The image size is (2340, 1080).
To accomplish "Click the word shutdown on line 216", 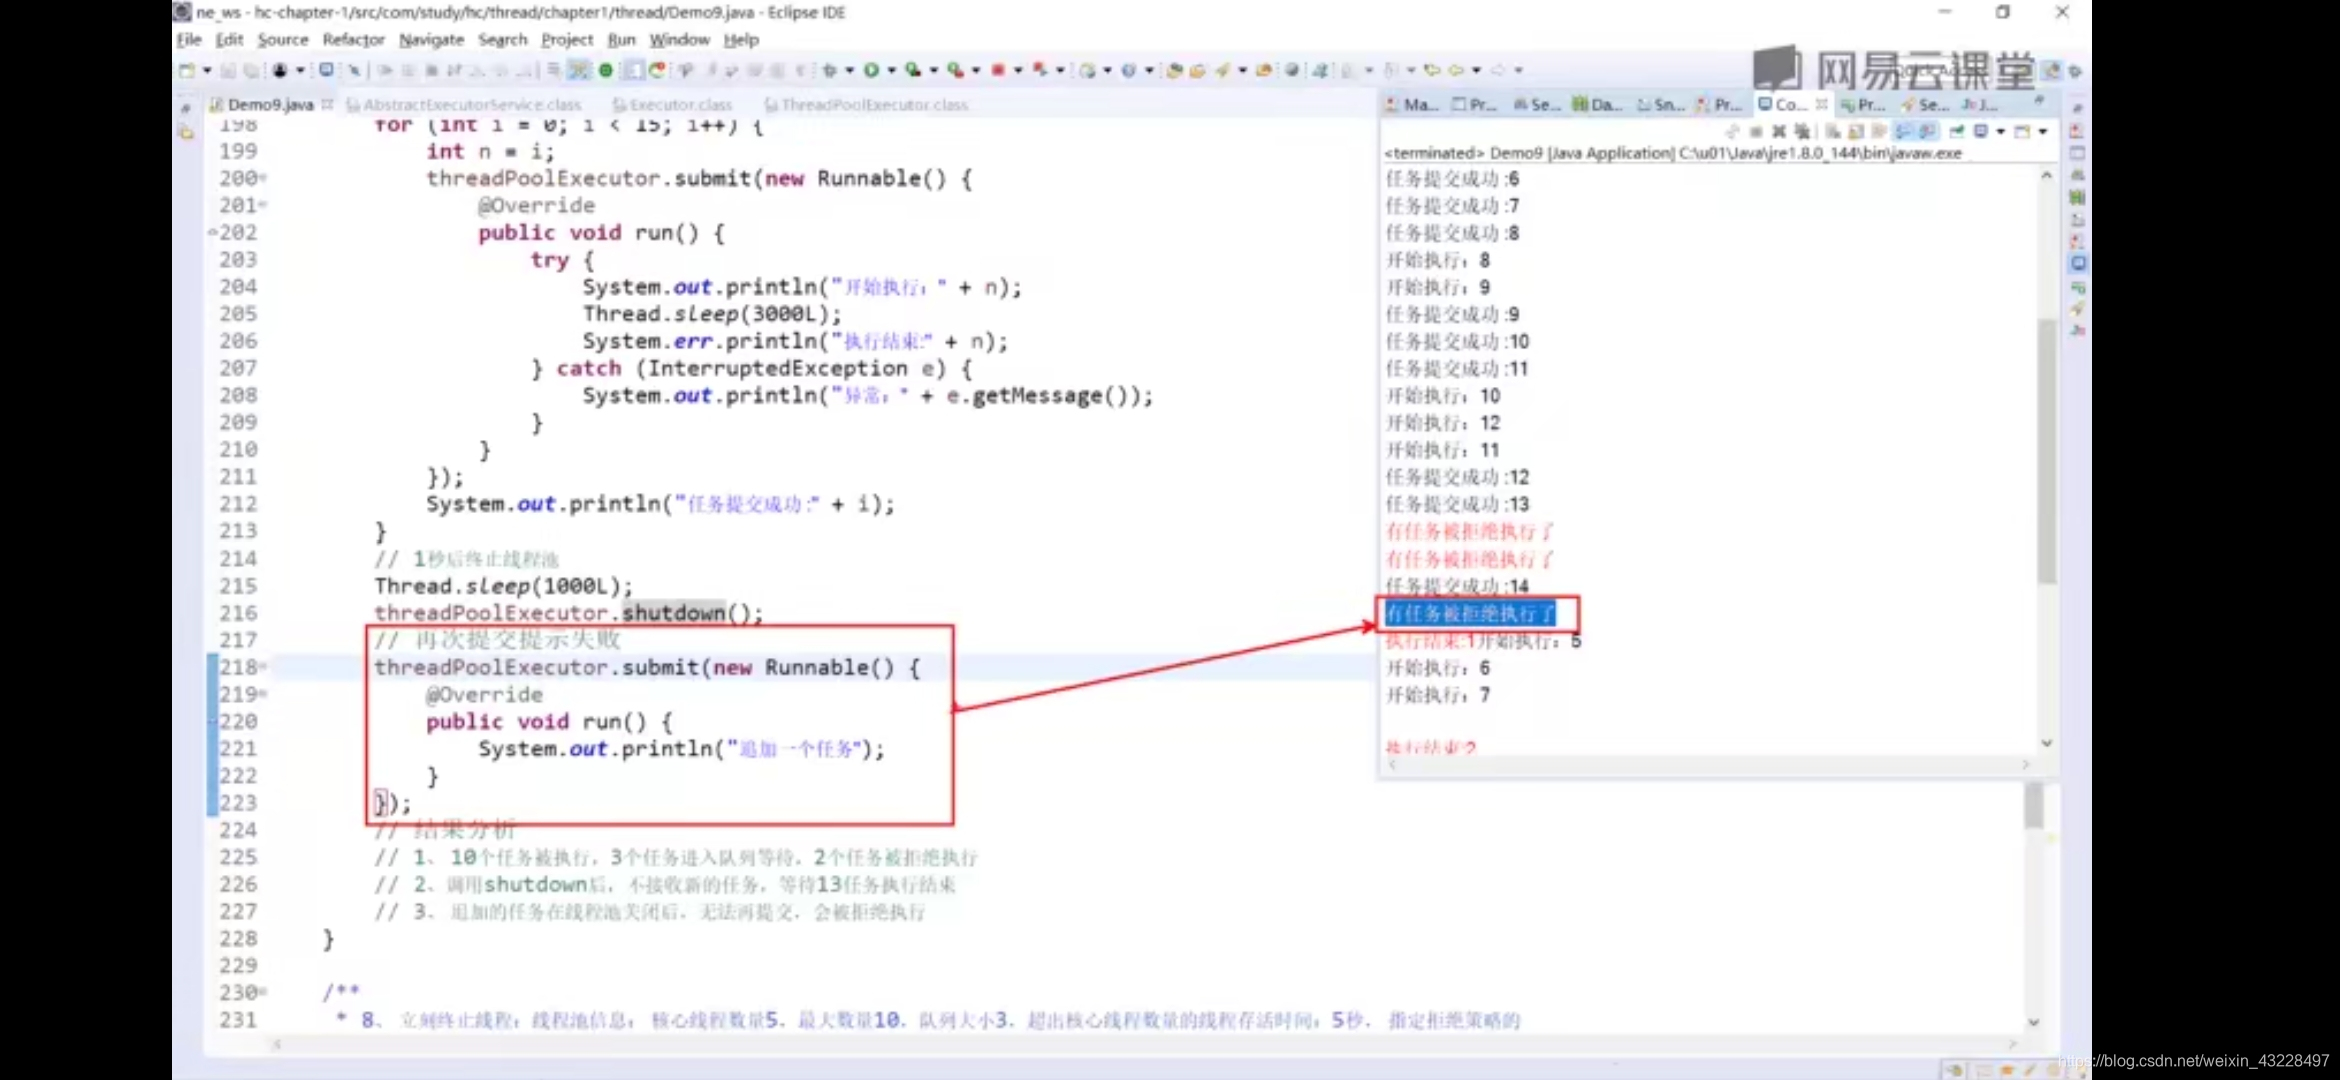I will [x=673, y=612].
